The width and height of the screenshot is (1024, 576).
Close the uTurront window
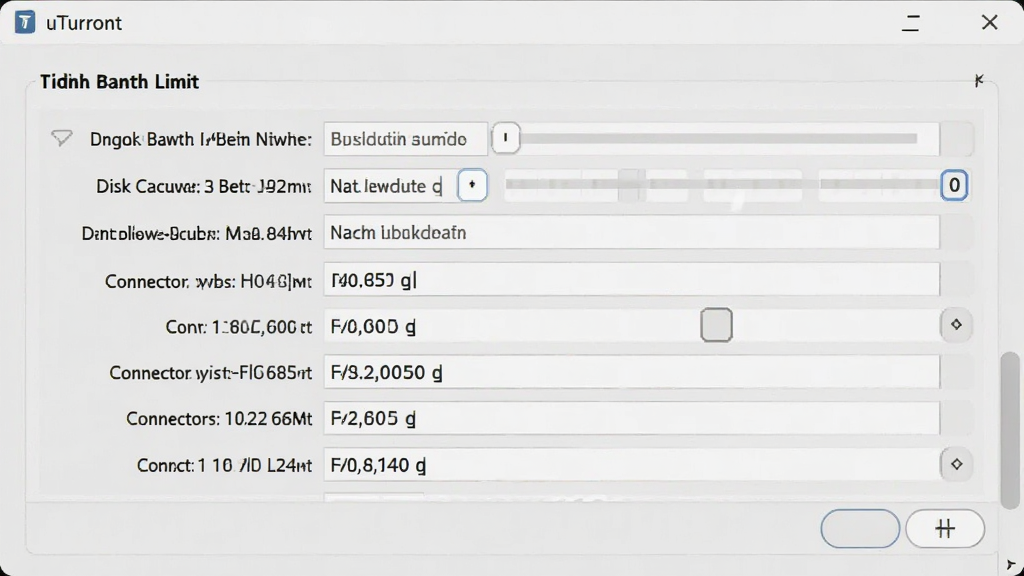(x=989, y=22)
